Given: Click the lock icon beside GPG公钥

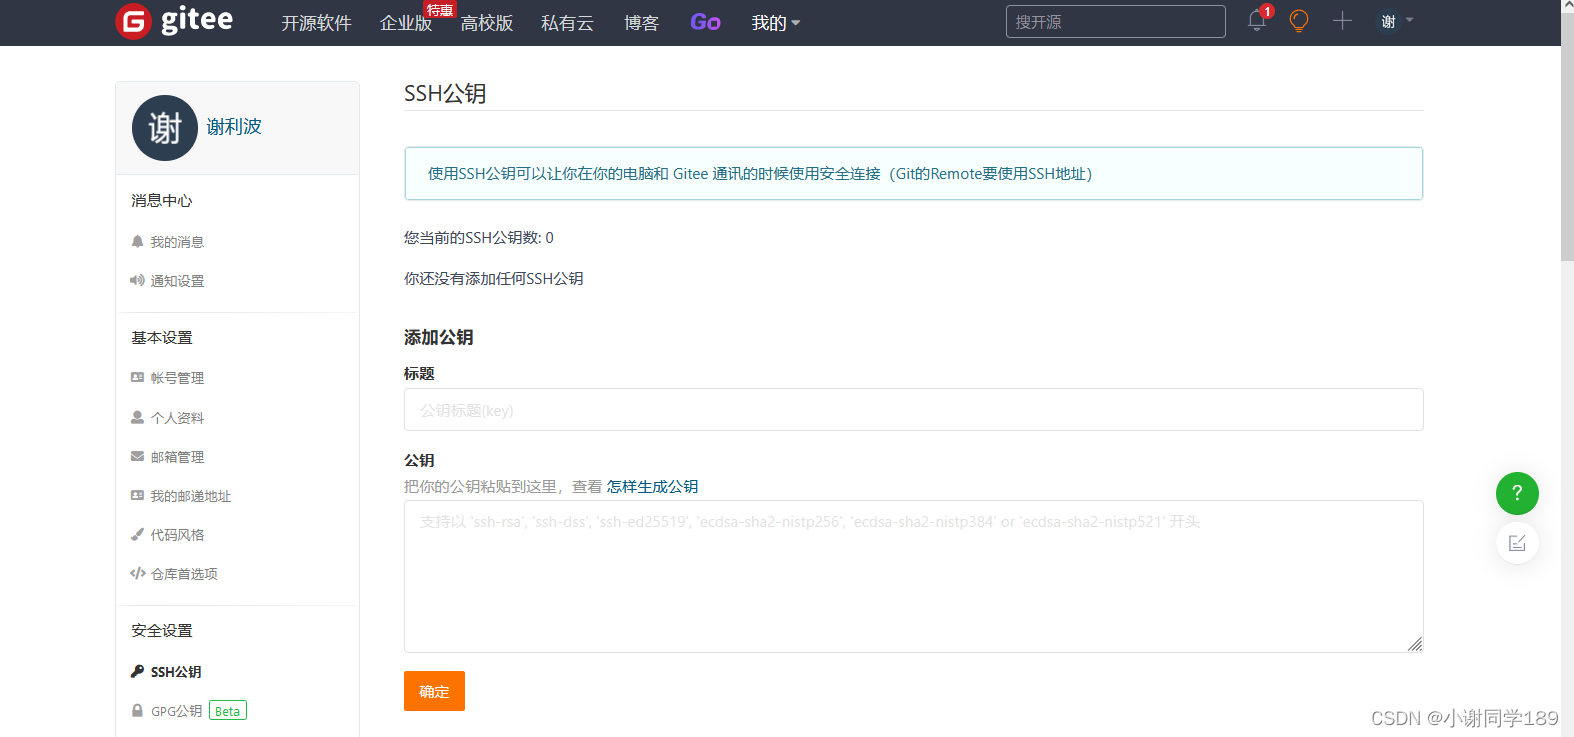Looking at the screenshot, I should tap(138, 710).
